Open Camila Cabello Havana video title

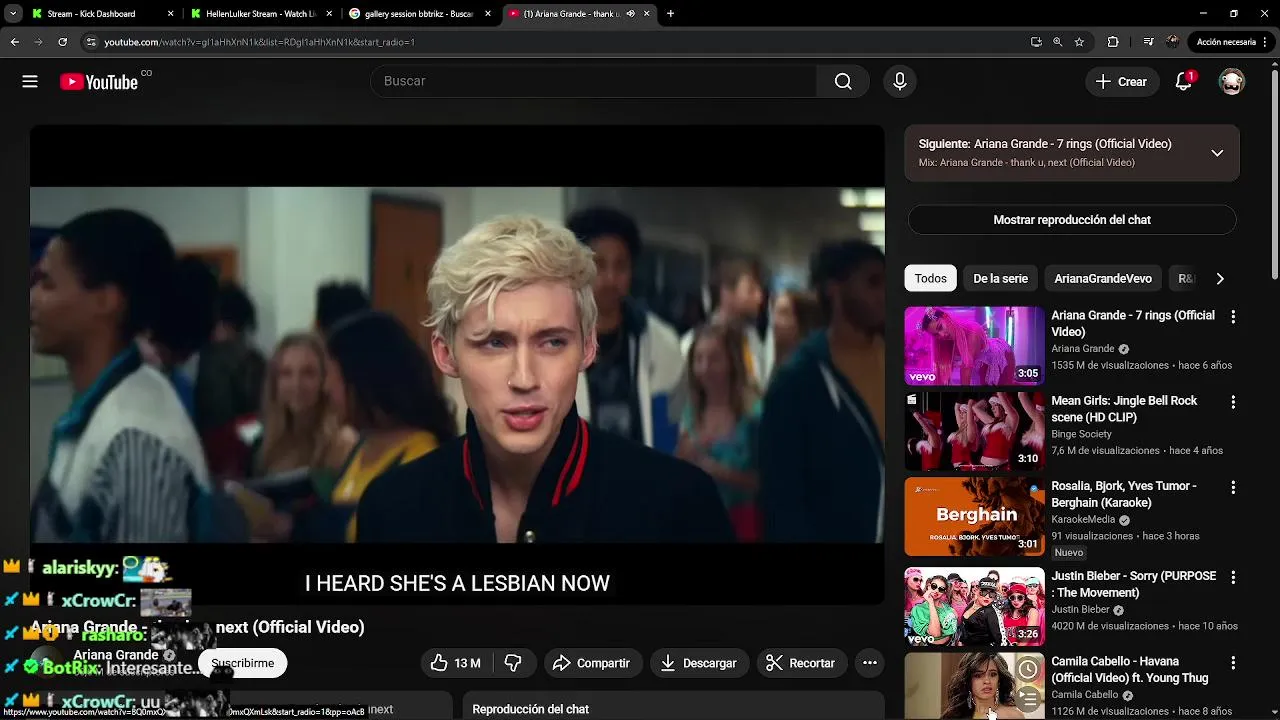(x=1130, y=669)
